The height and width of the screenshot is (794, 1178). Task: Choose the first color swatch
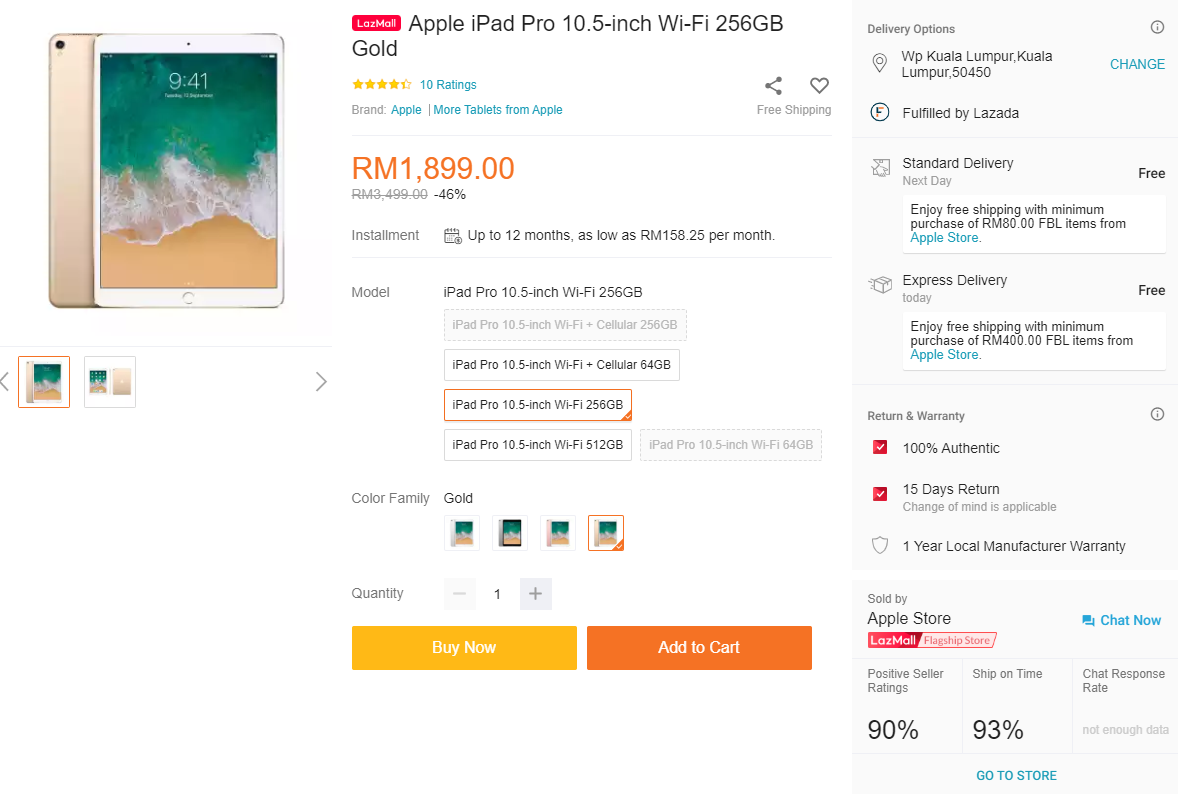tap(462, 533)
